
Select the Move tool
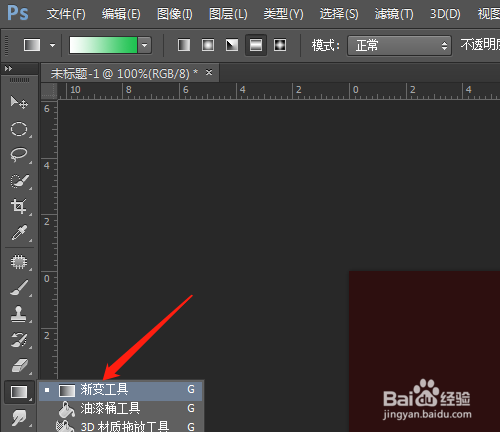19,102
